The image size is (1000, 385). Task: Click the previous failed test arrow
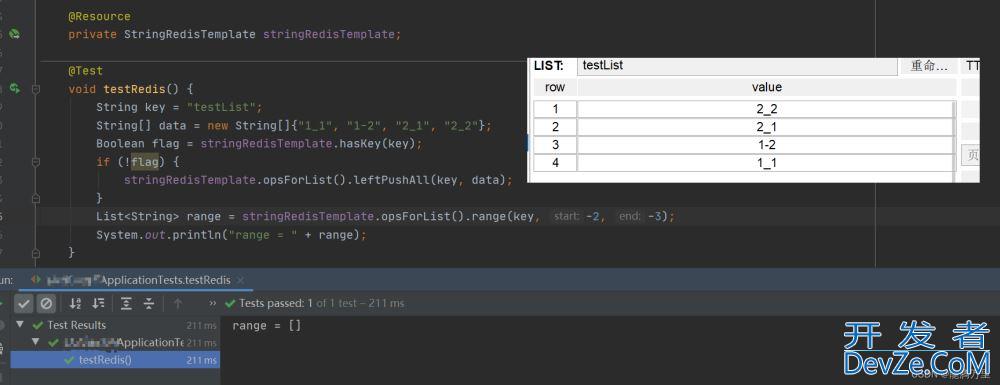point(178,303)
